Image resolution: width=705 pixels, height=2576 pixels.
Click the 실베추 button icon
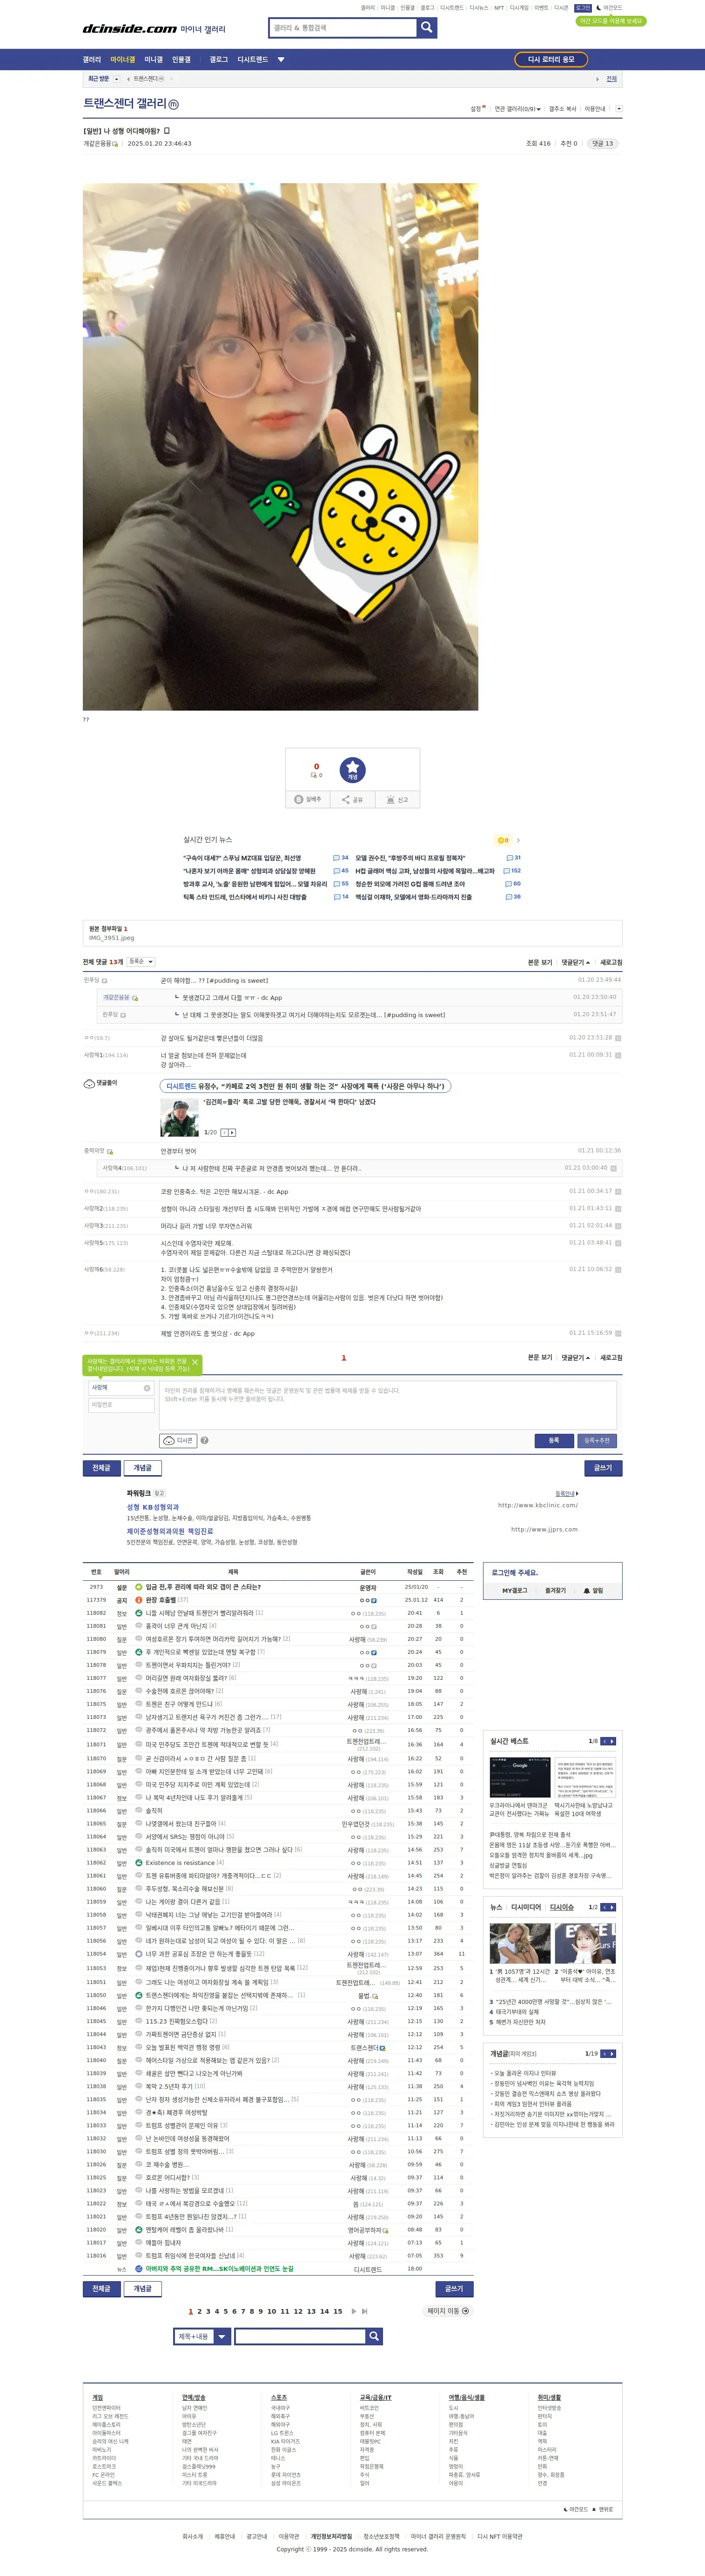(x=309, y=799)
